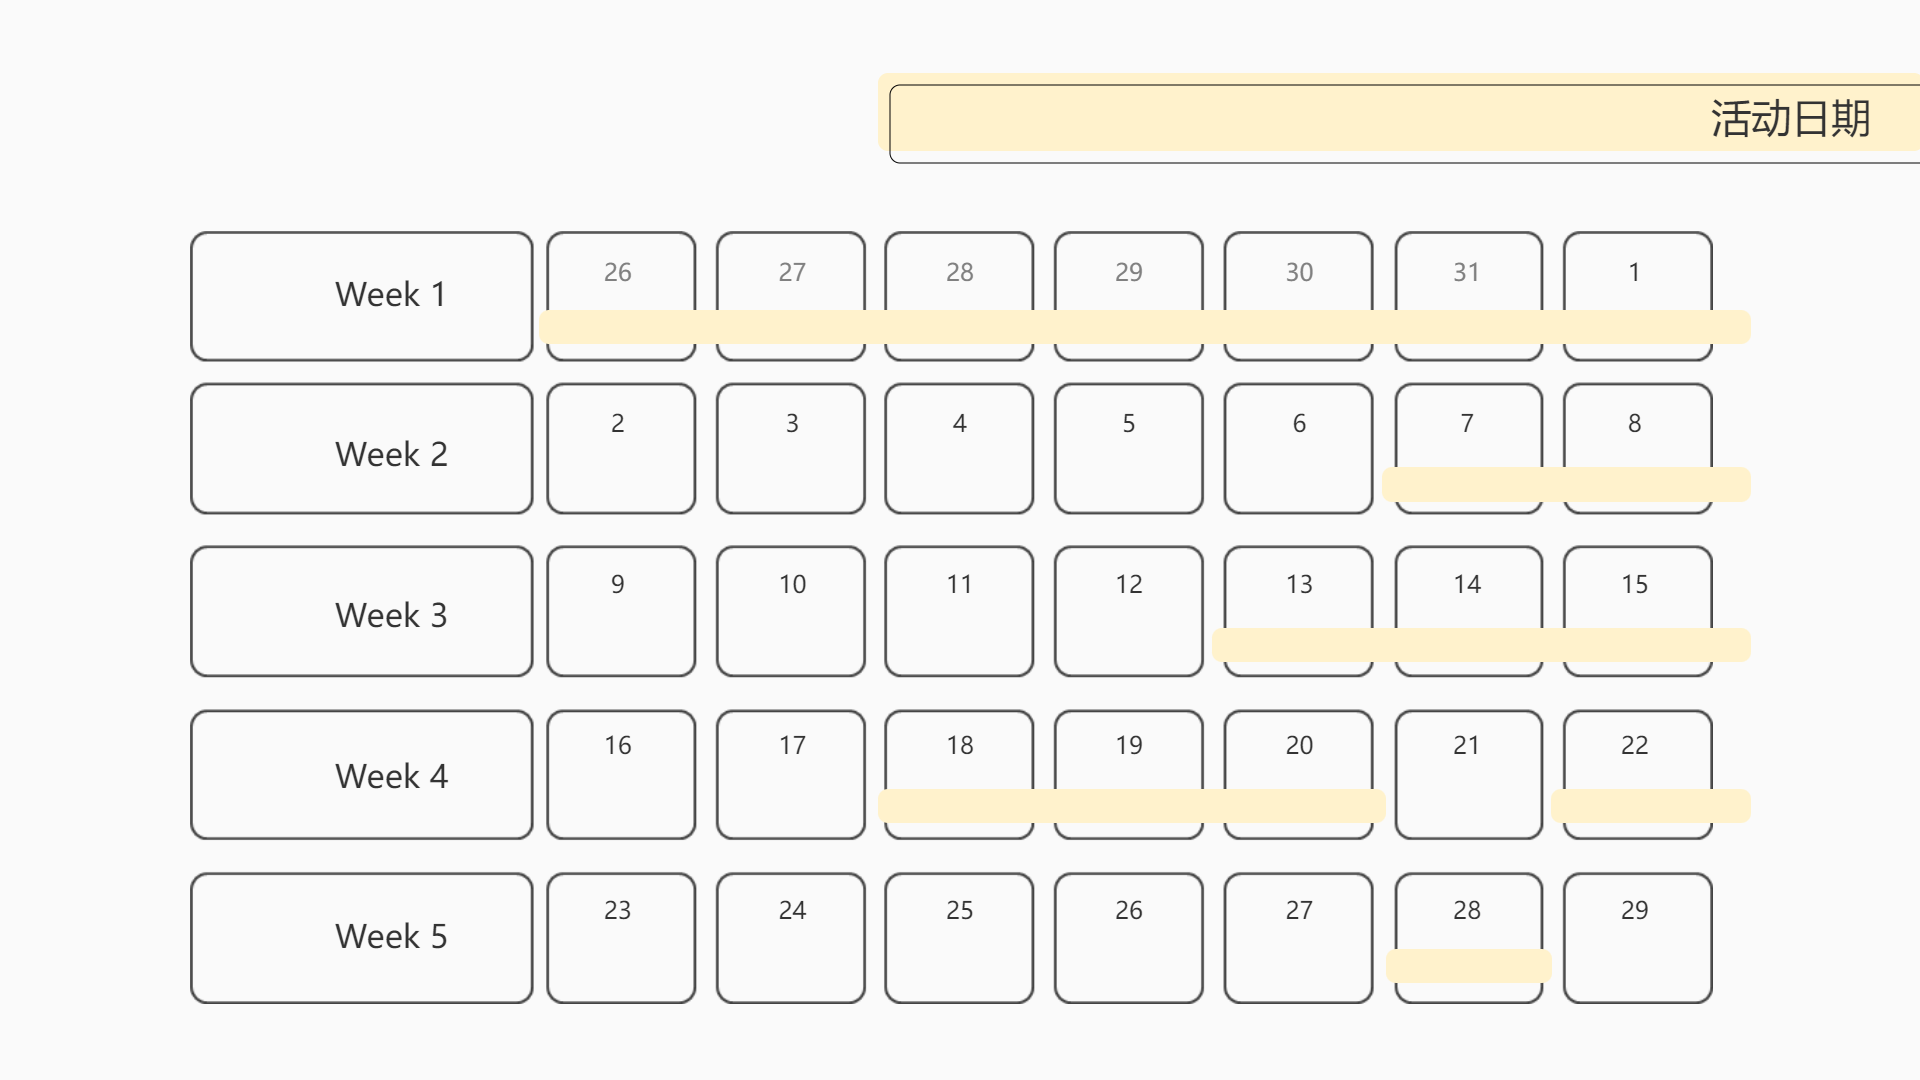This screenshot has width=1920, height=1080.
Task: Choose the Week 4 label box
Action: coord(361,775)
